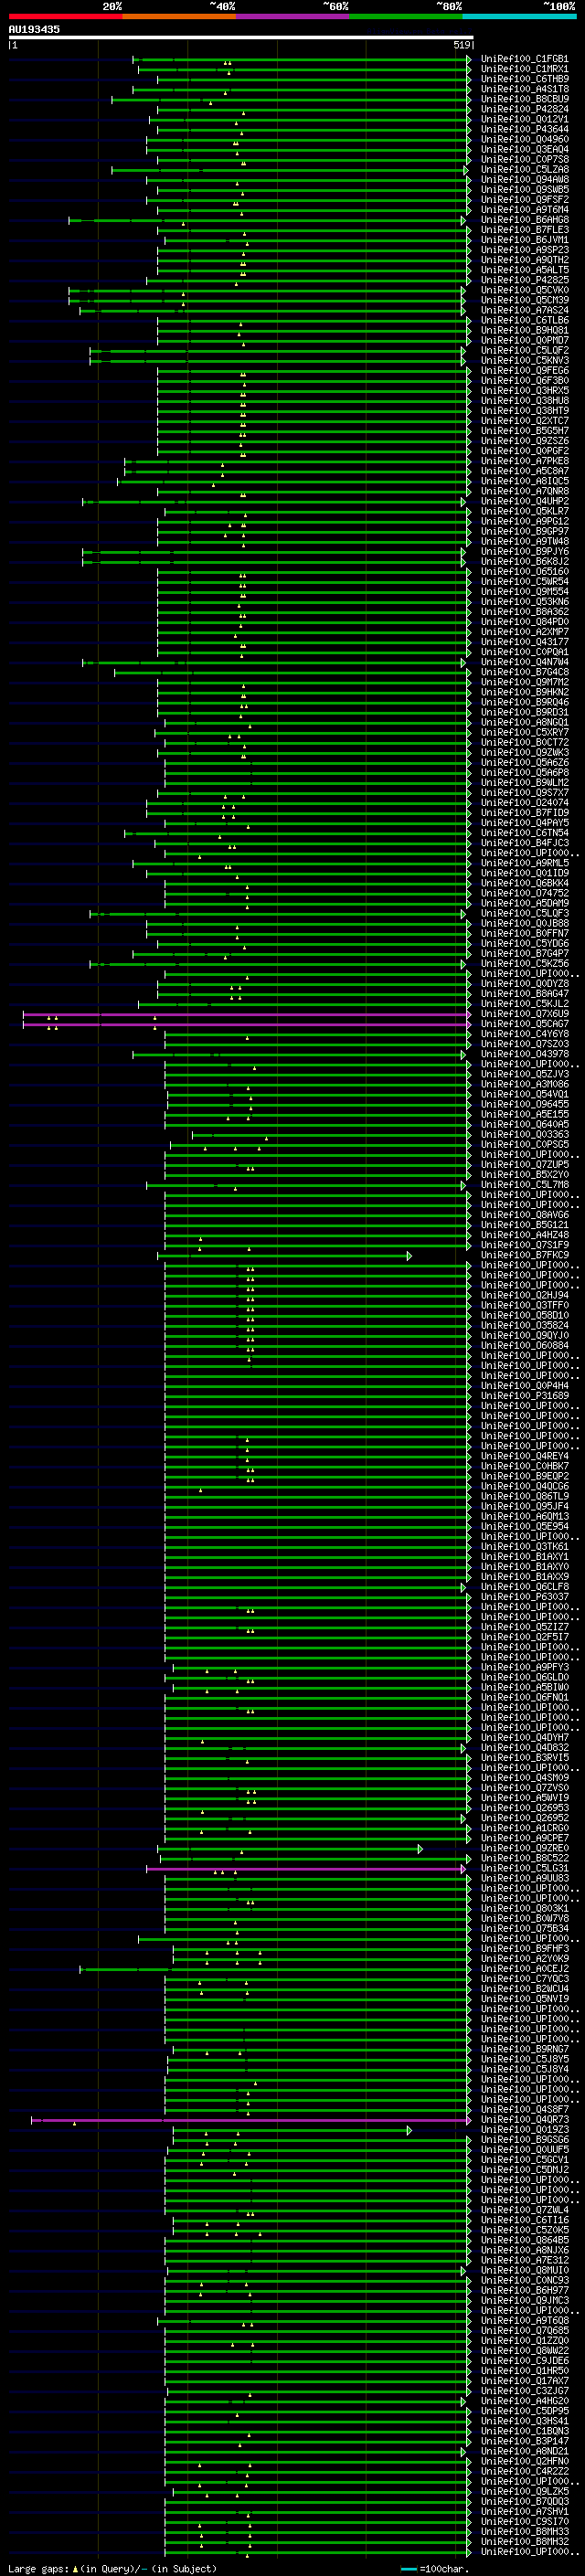Select the UniRef100_O65160 label
The image size is (585, 2576).
[x=525, y=572]
